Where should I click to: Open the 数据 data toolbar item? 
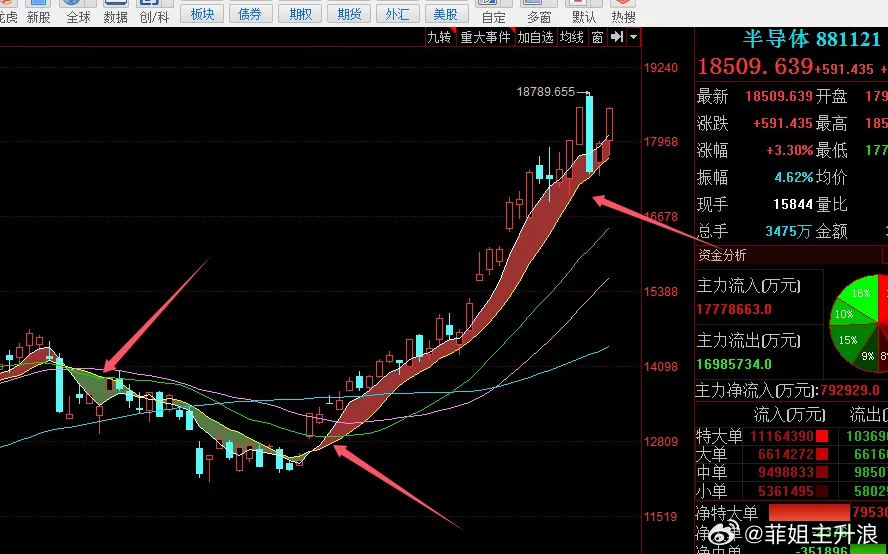(116, 11)
